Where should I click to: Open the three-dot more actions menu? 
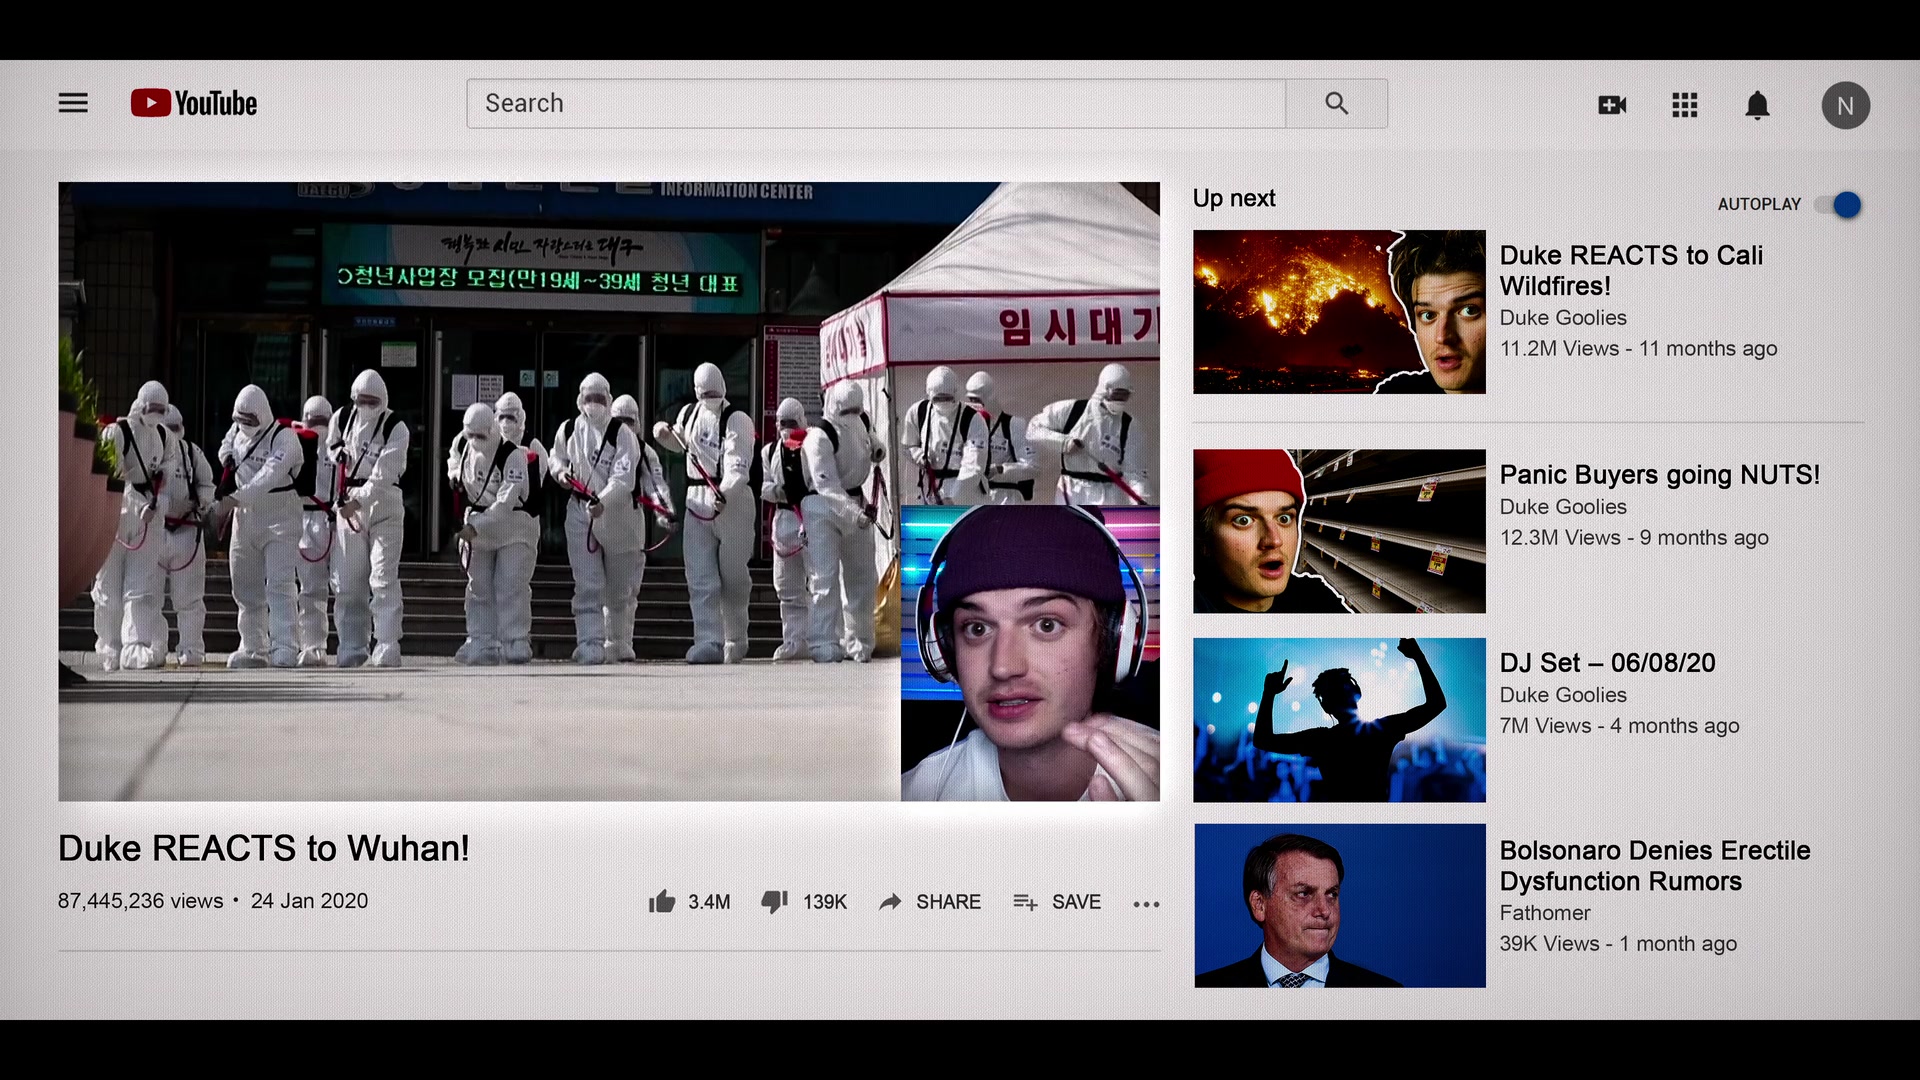click(1146, 904)
